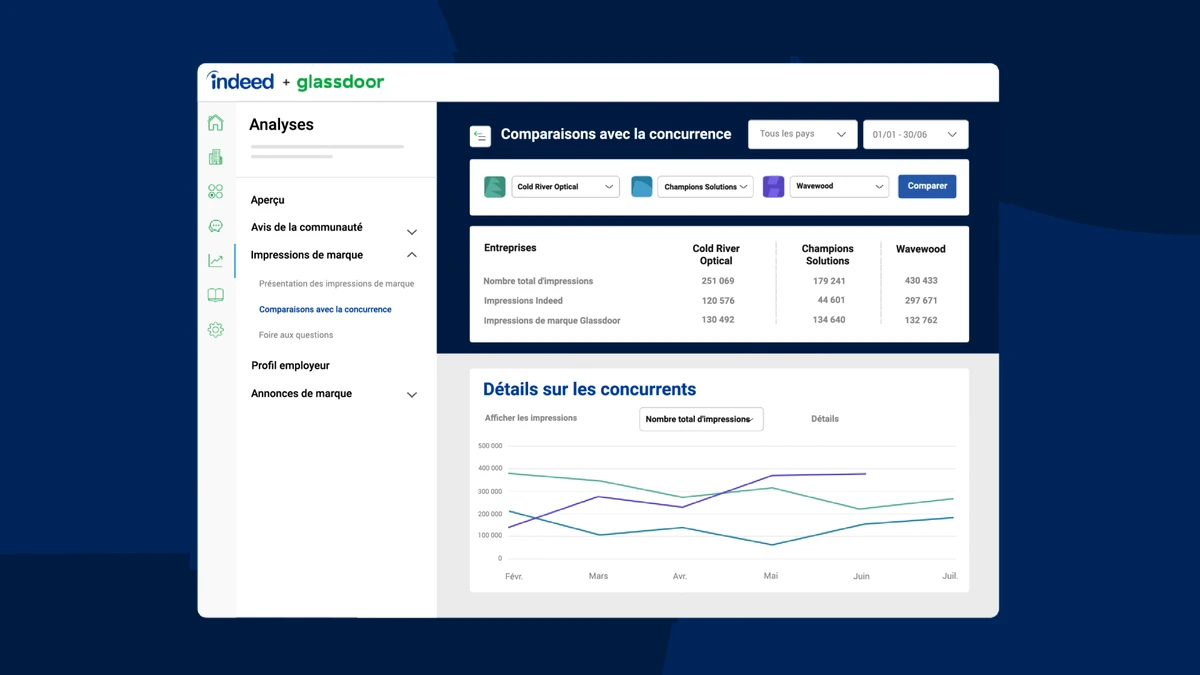Click the value 430 433
The width and height of the screenshot is (1200, 675).
921,281
